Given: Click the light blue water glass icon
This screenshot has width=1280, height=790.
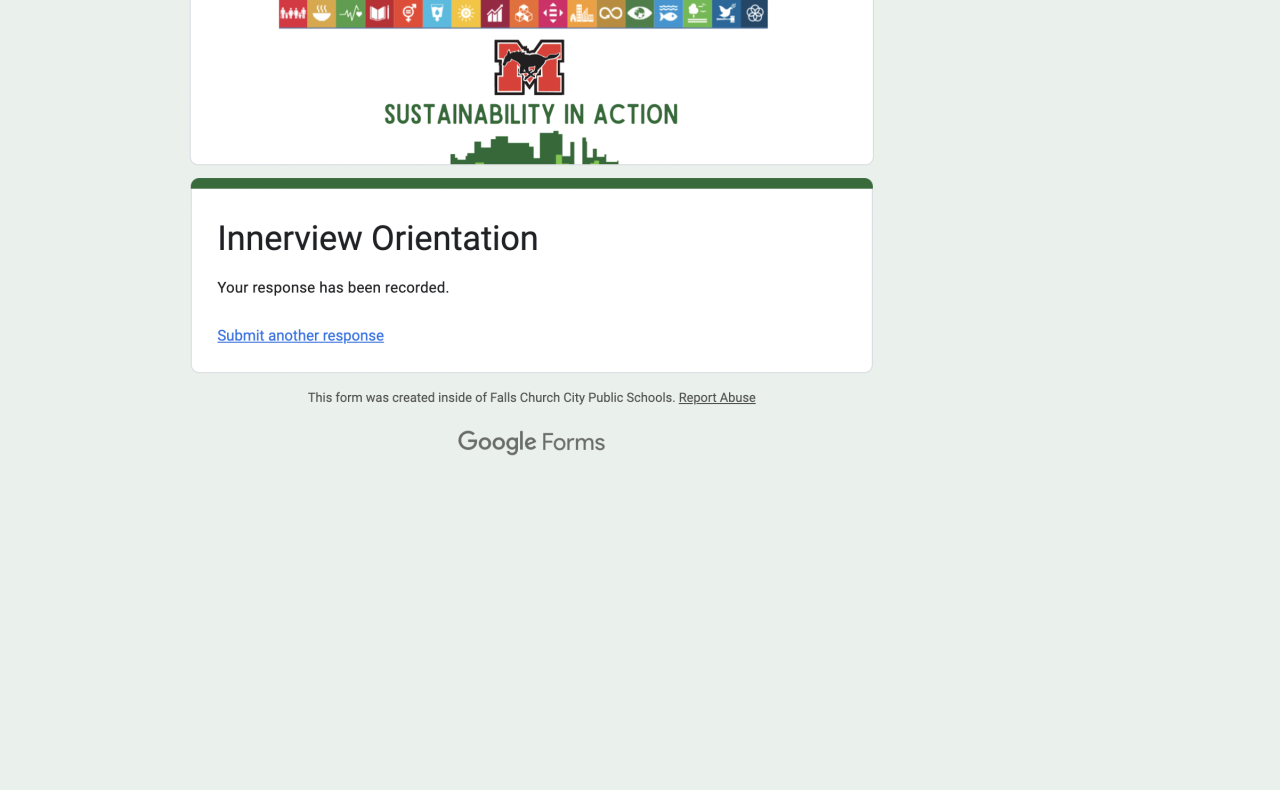Looking at the screenshot, I should pos(437,14).
